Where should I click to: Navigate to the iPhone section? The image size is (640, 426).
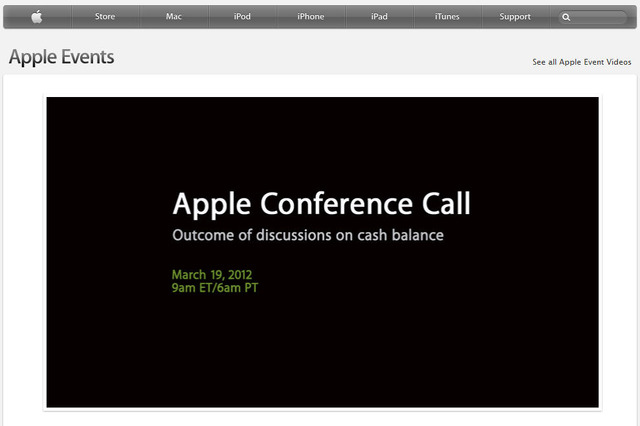[x=311, y=17]
